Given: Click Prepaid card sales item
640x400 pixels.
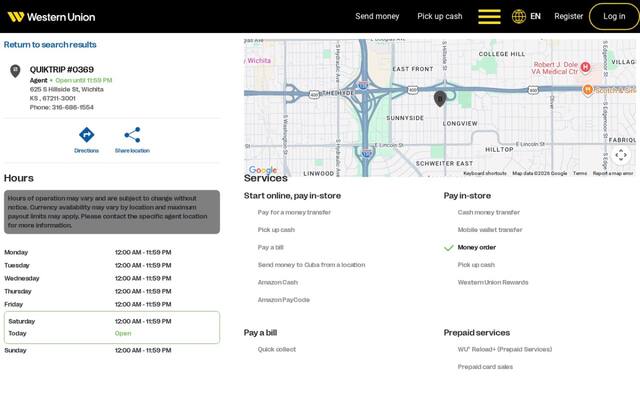Looking at the screenshot, I should point(485,367).
